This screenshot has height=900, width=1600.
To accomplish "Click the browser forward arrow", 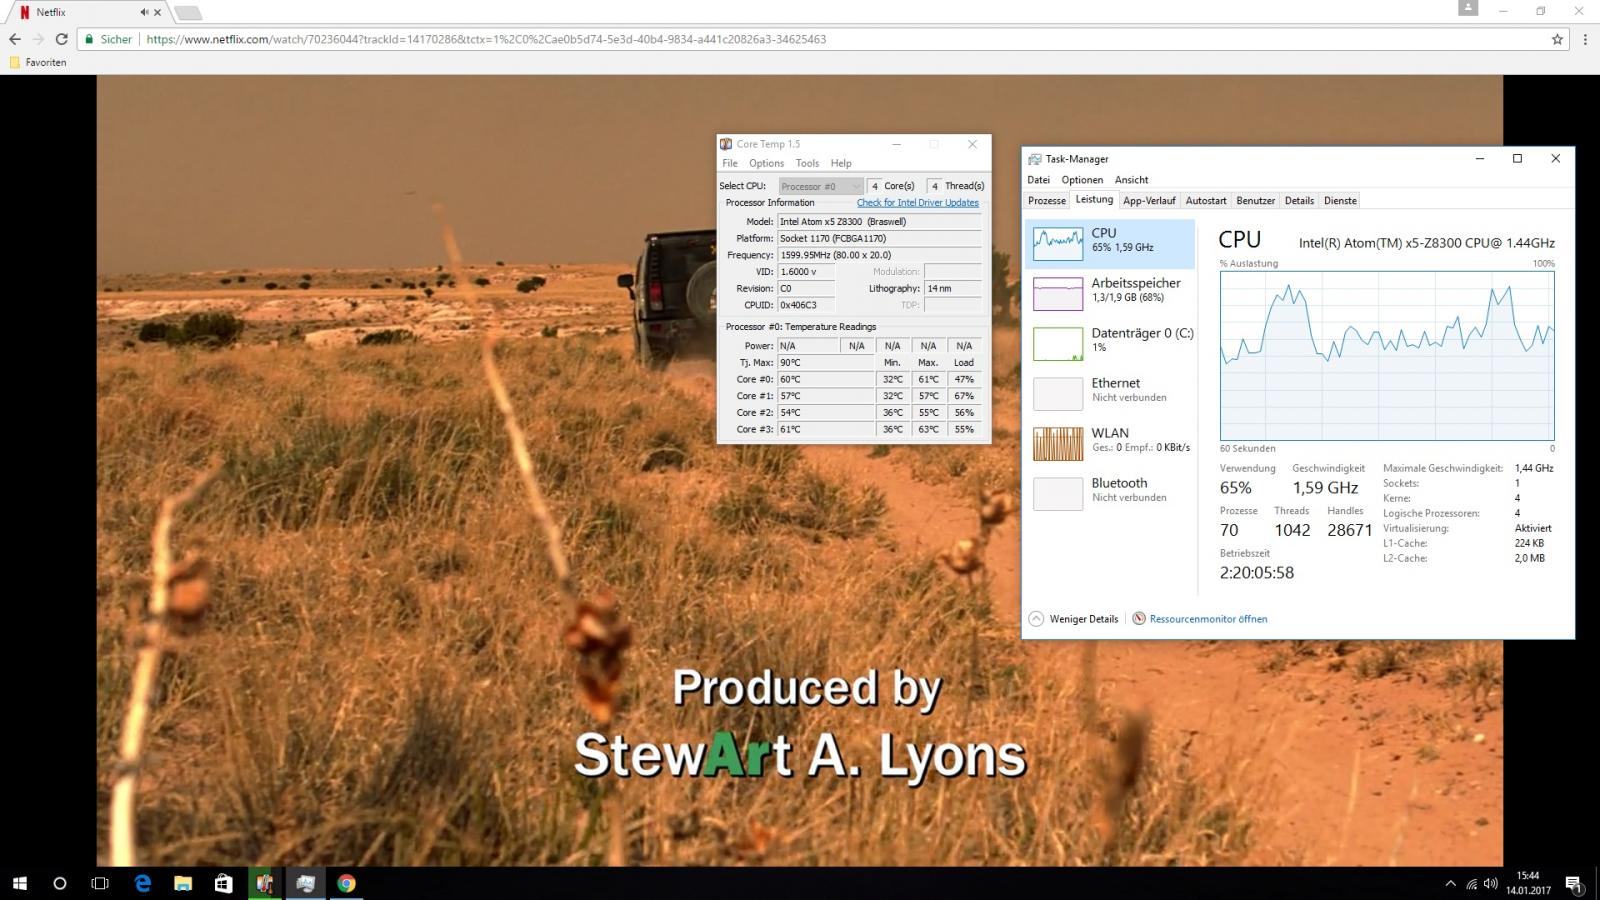I will 38,39.
